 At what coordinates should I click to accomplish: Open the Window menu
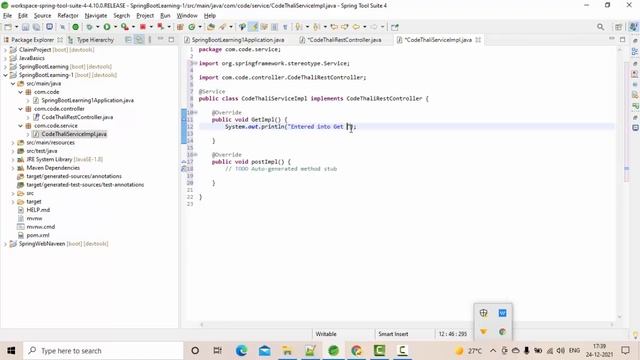[187, 16]
